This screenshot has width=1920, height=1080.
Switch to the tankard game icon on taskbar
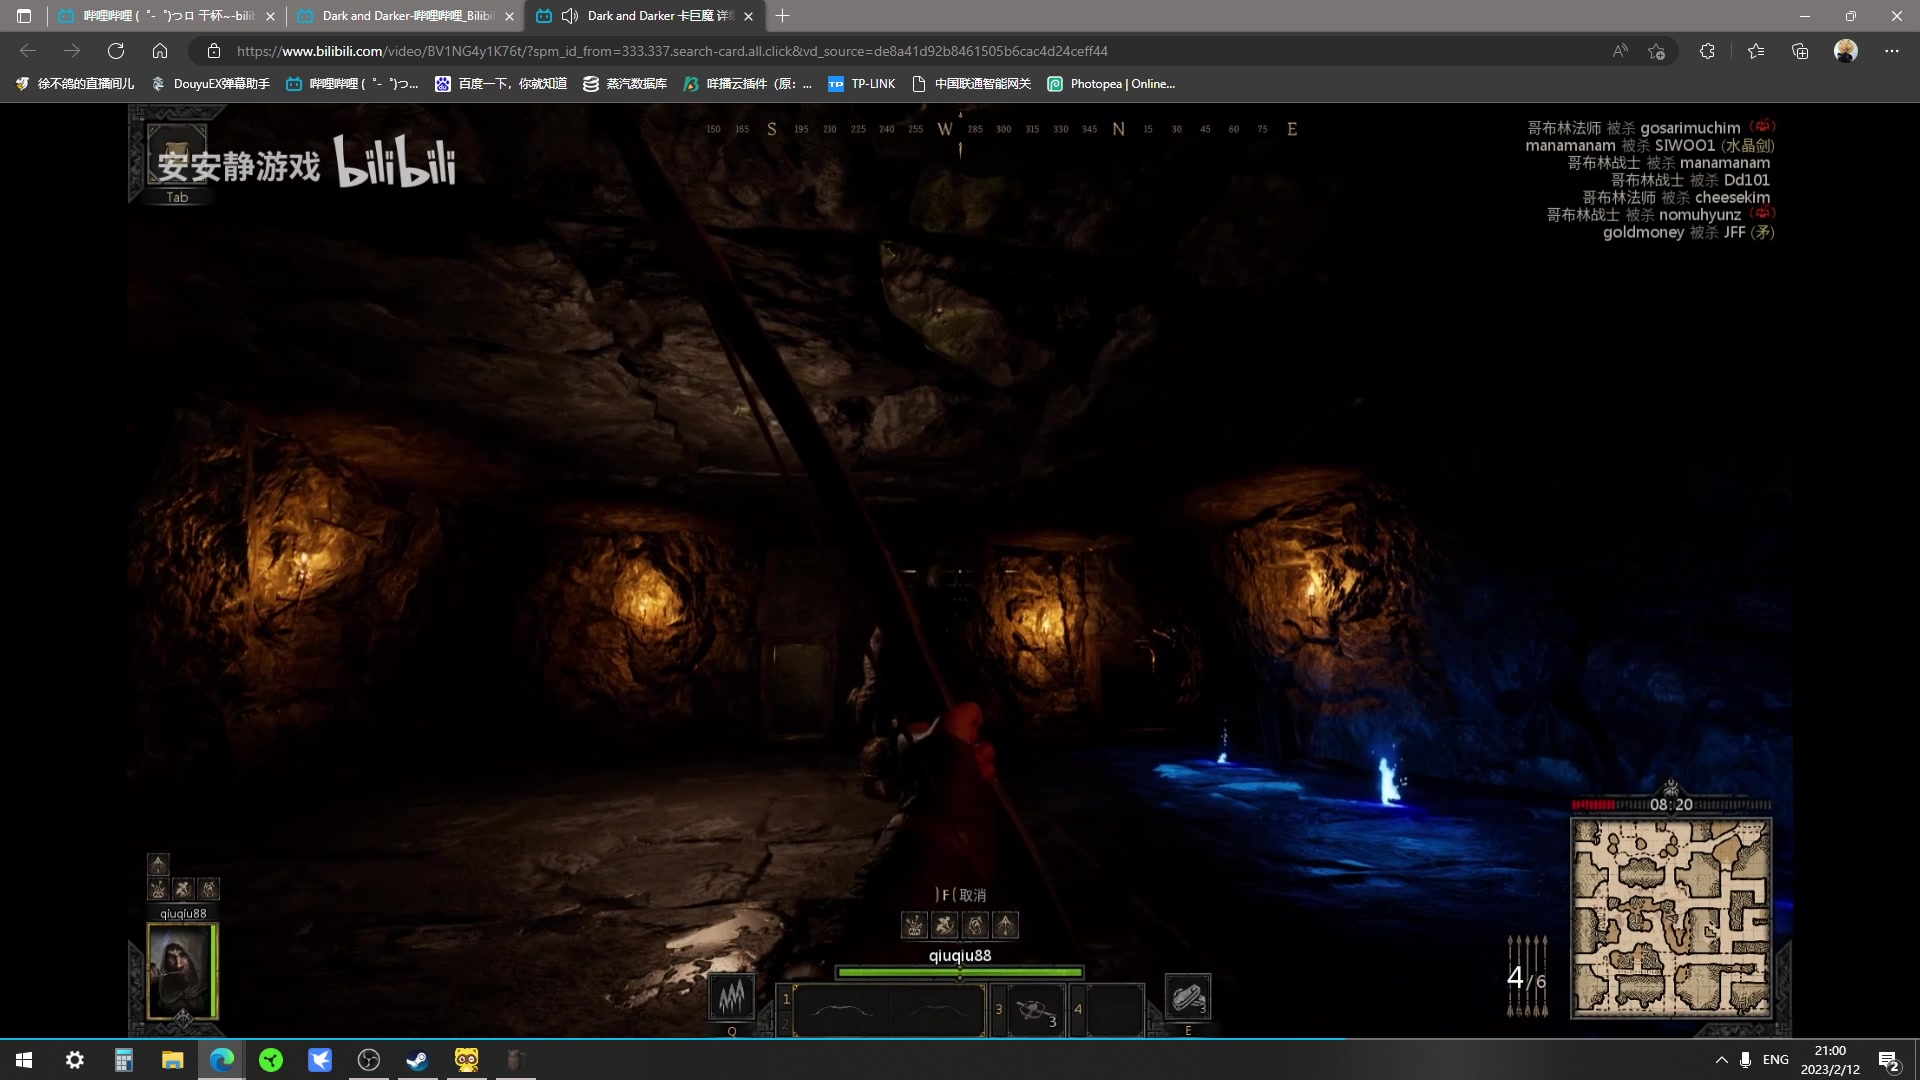(x=515, y=1060)
